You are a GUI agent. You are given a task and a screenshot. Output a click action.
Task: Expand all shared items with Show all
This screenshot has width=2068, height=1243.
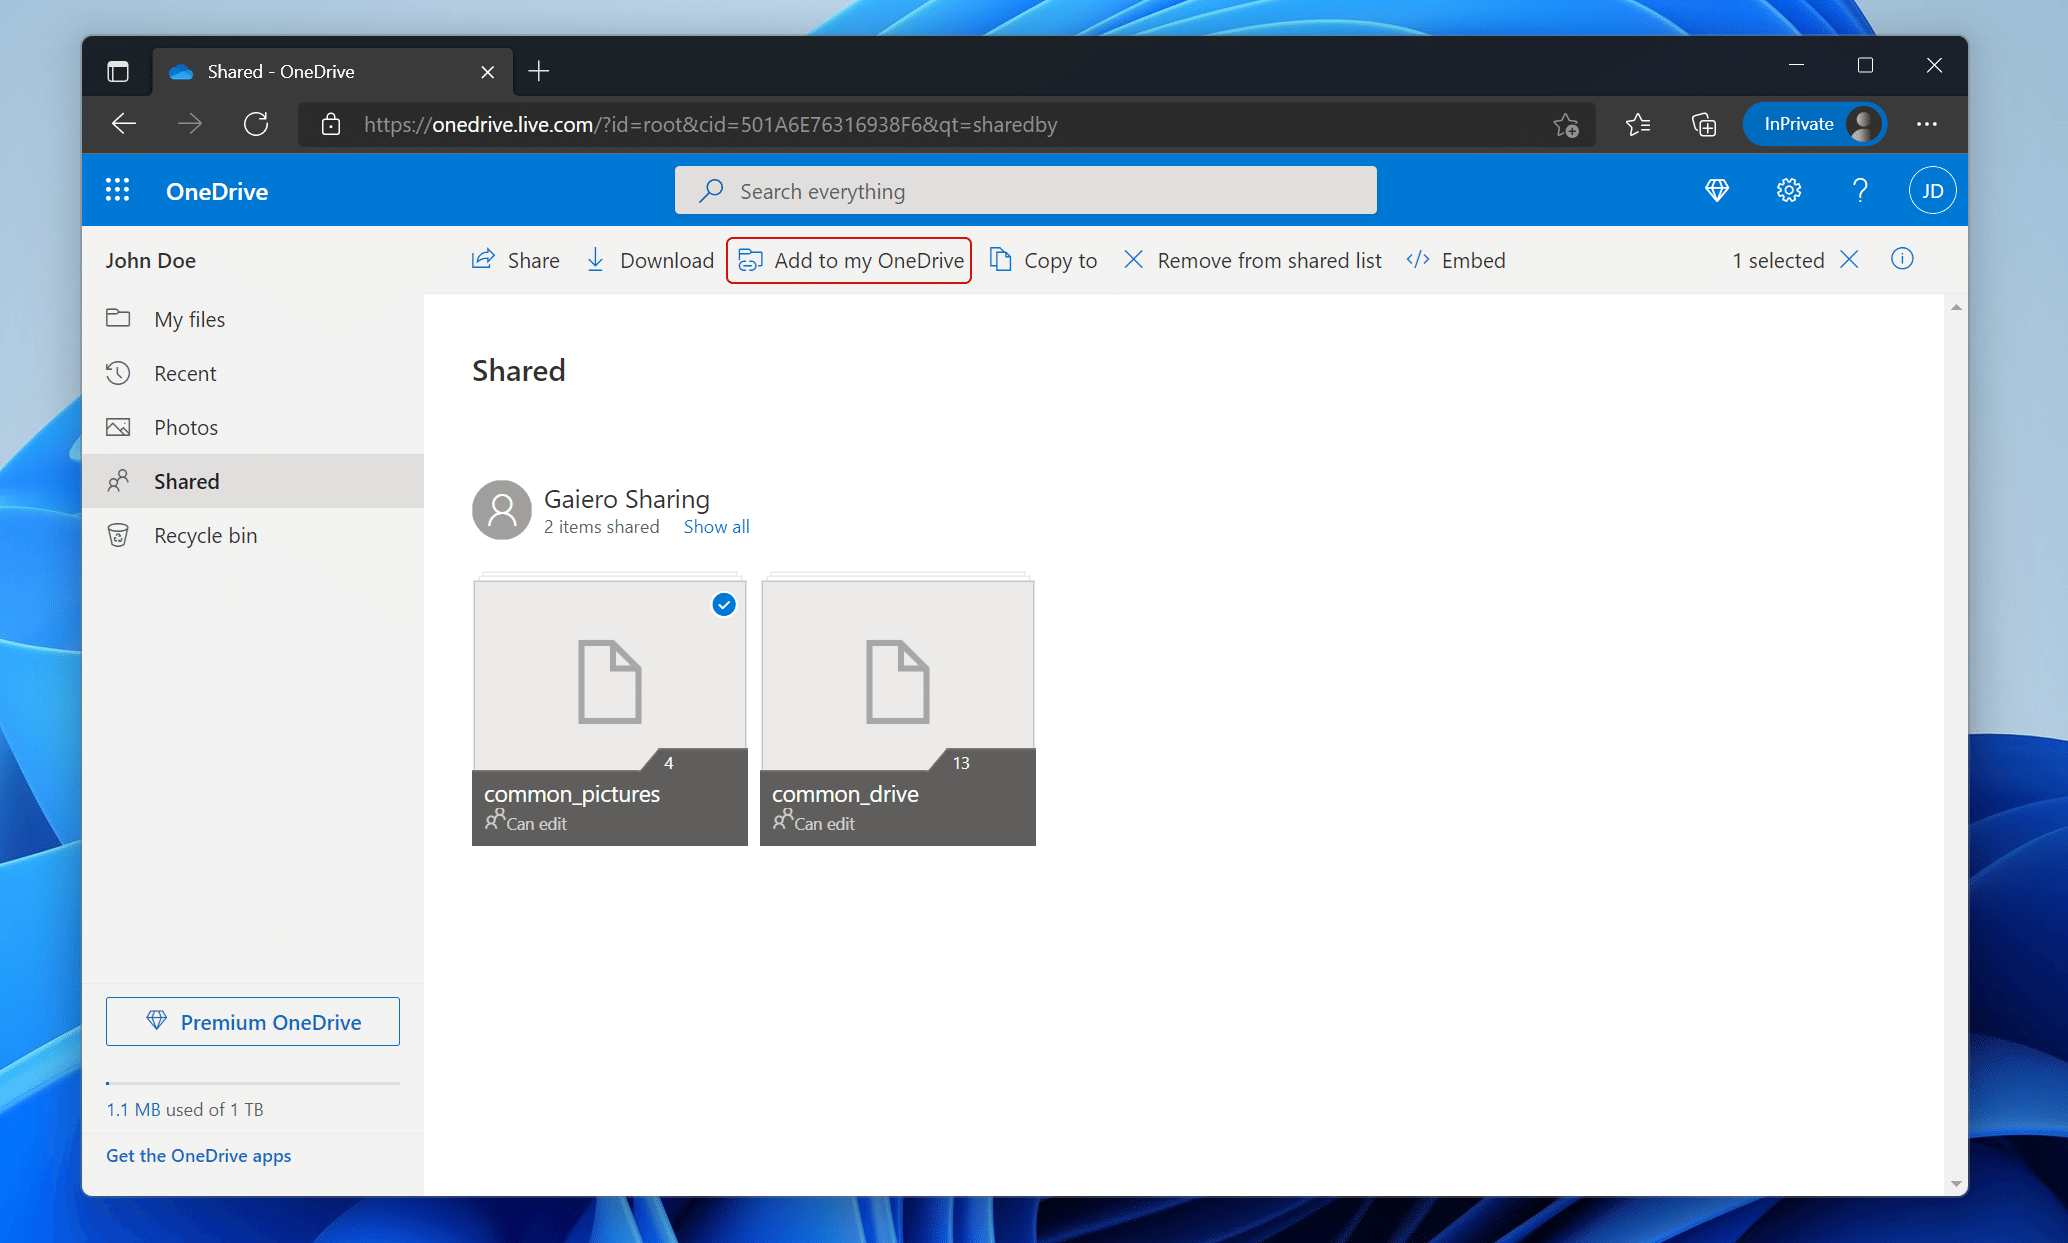[x=716, y=526]
